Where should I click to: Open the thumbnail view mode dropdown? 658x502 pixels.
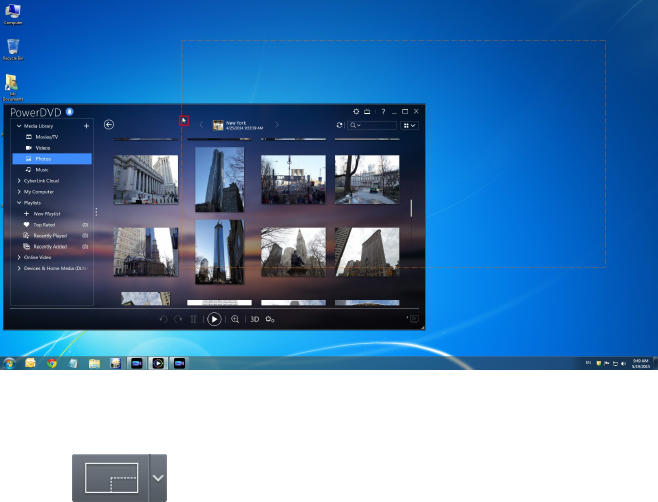[x=409, y=126]
